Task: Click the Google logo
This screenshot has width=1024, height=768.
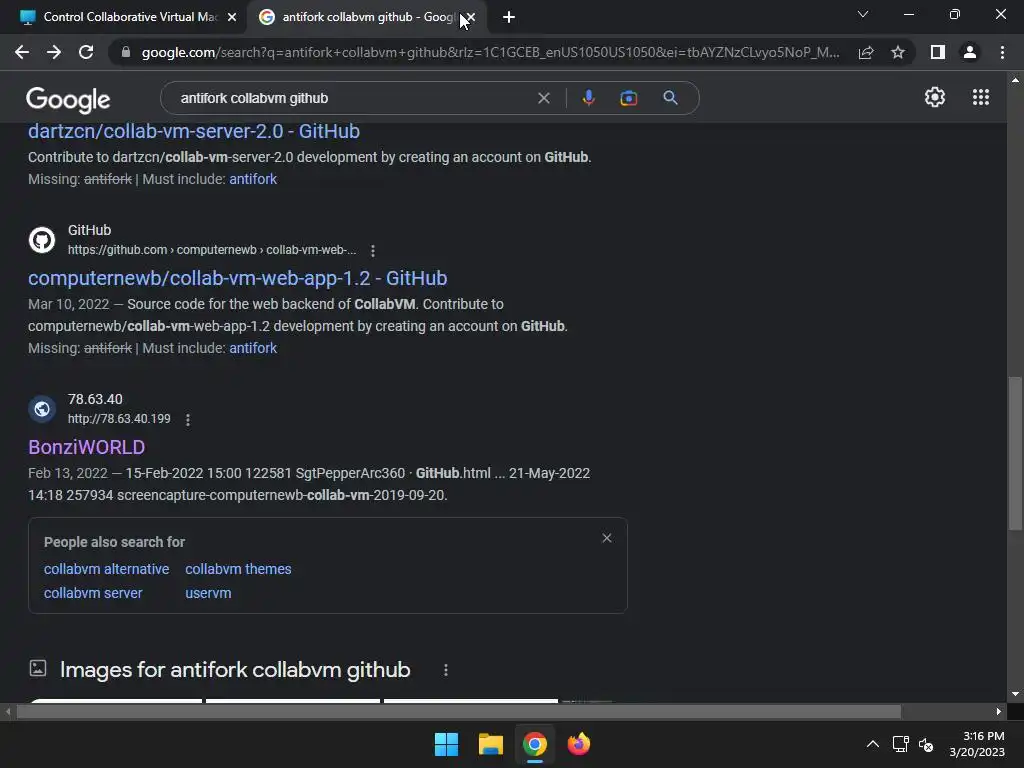Action: tap(68, 99)
